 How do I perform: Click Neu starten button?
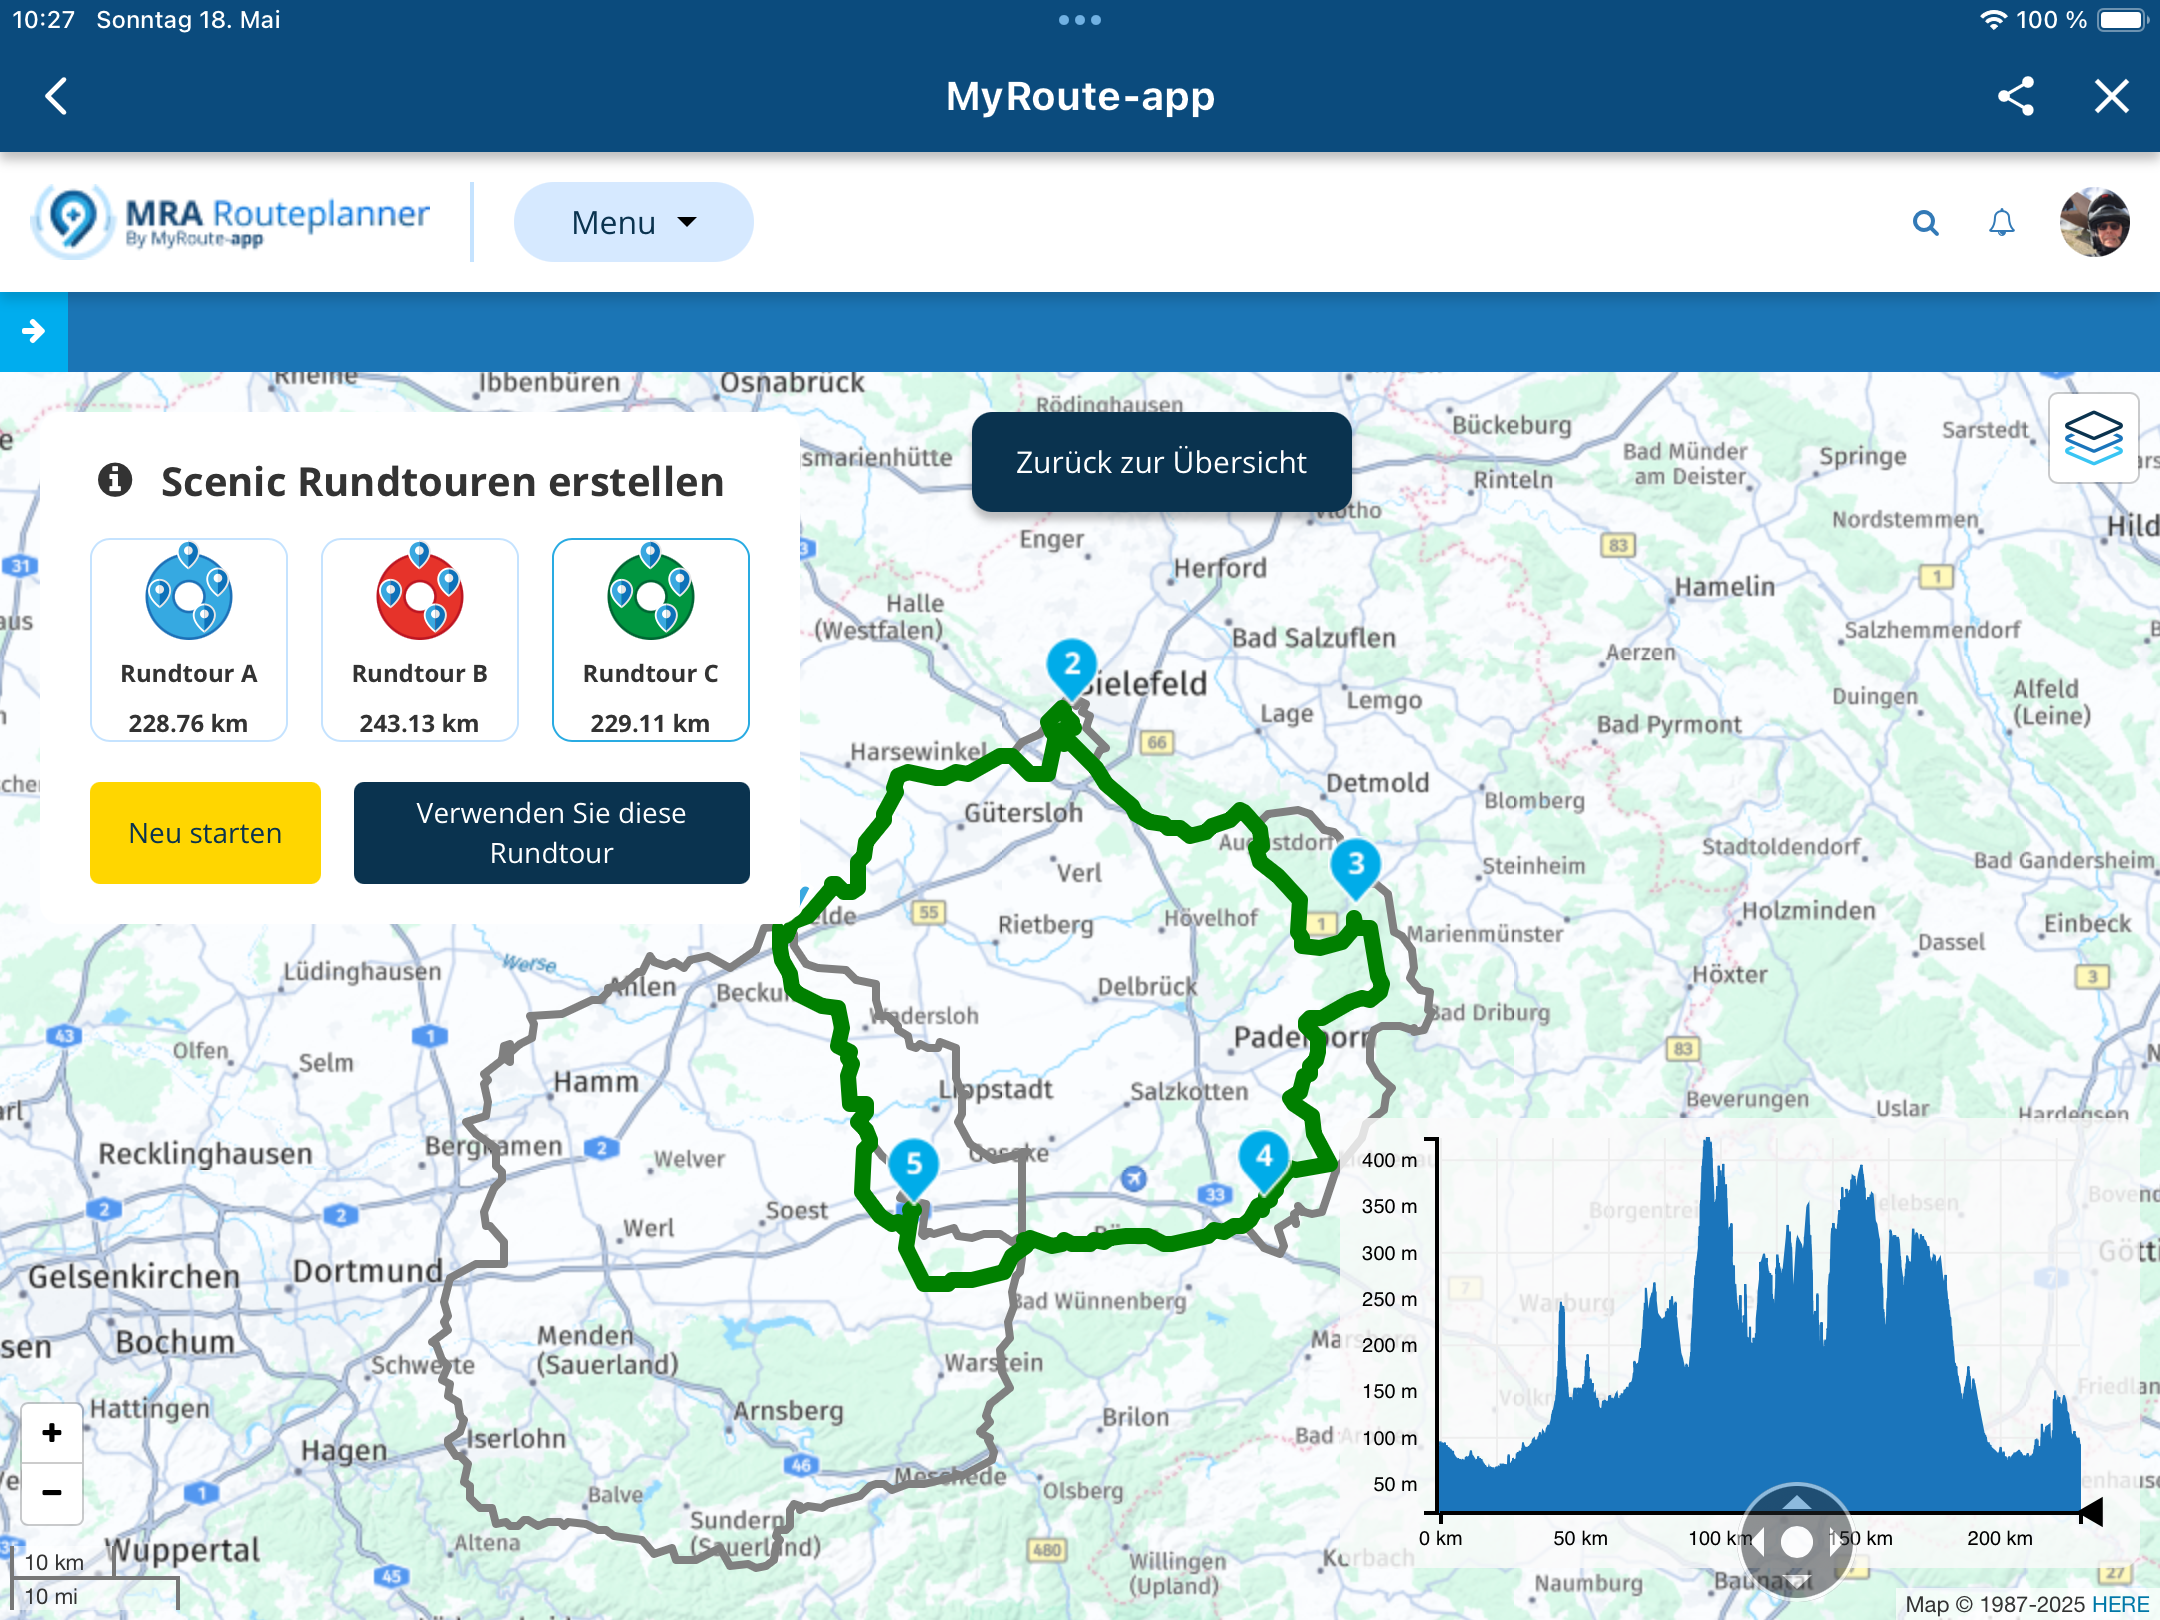click(x=205, y=833)
